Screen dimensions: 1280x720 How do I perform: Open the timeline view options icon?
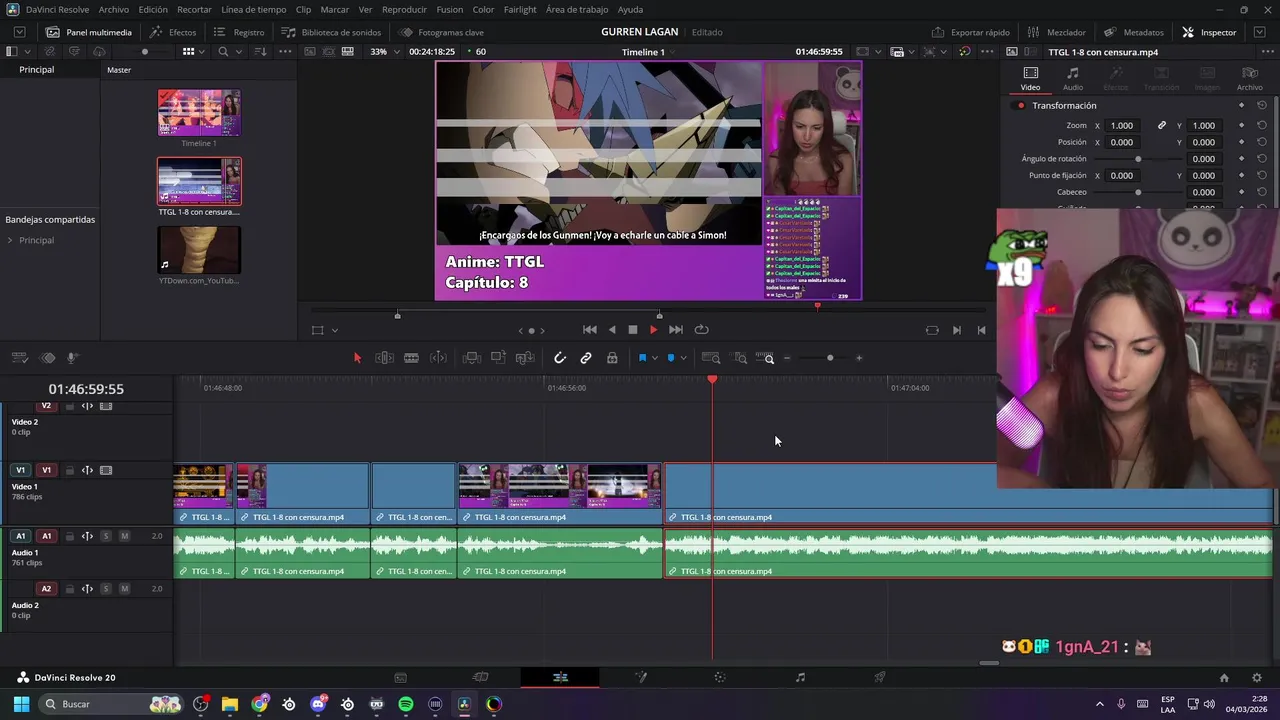pos(19,358)
